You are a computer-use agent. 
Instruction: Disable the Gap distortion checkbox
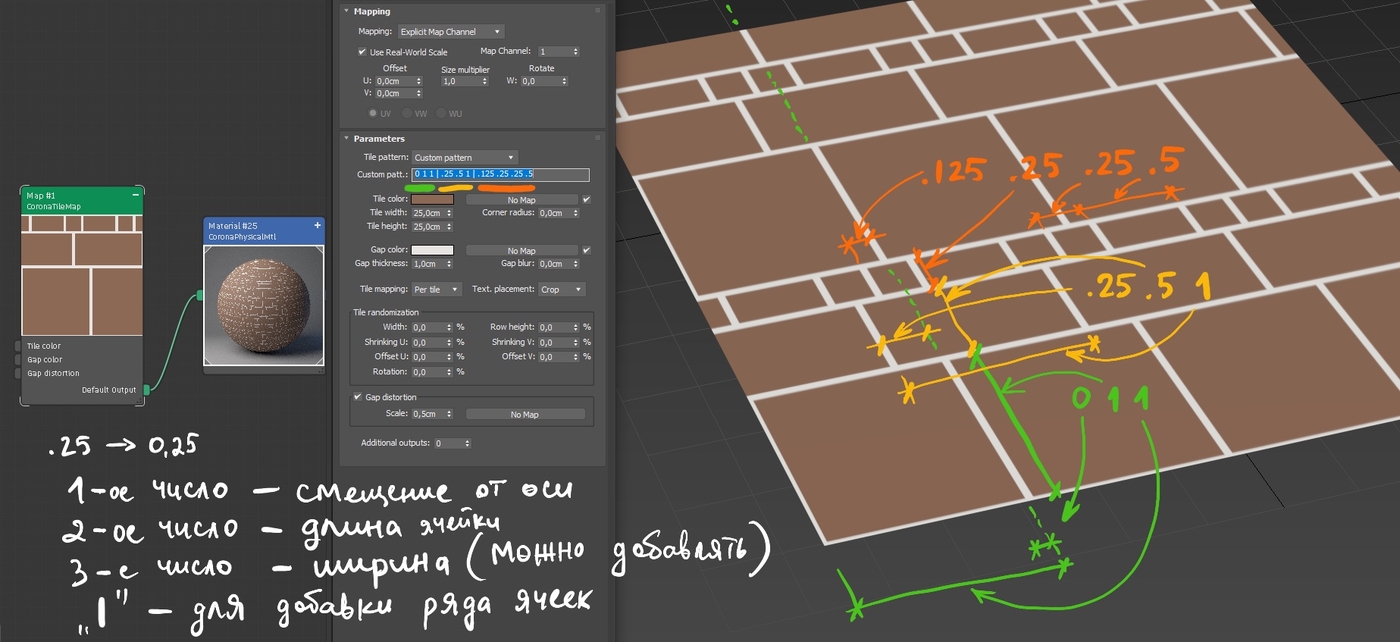tap(359, 397)
